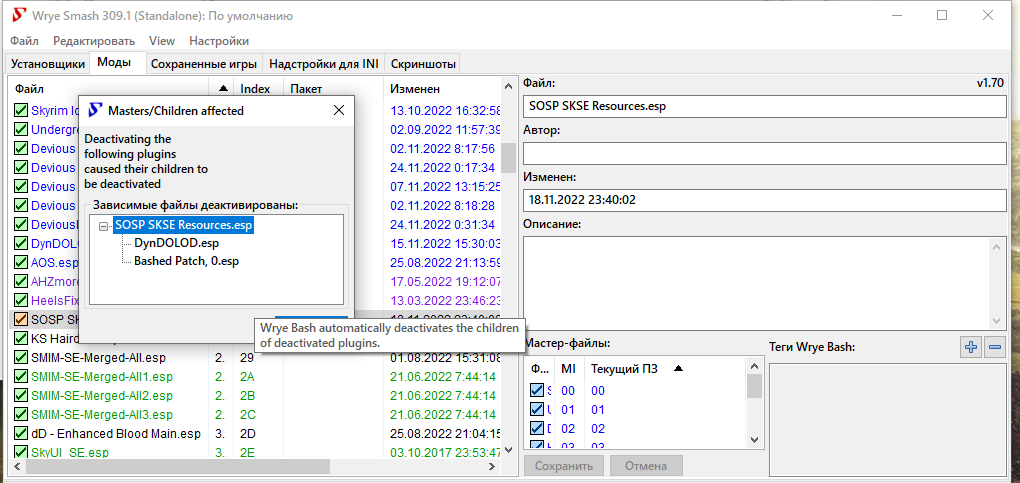Toggle the dD - Enhanced Blood Main.esp checkbox
Viewport: 1020px width, 483px height.
21,433
